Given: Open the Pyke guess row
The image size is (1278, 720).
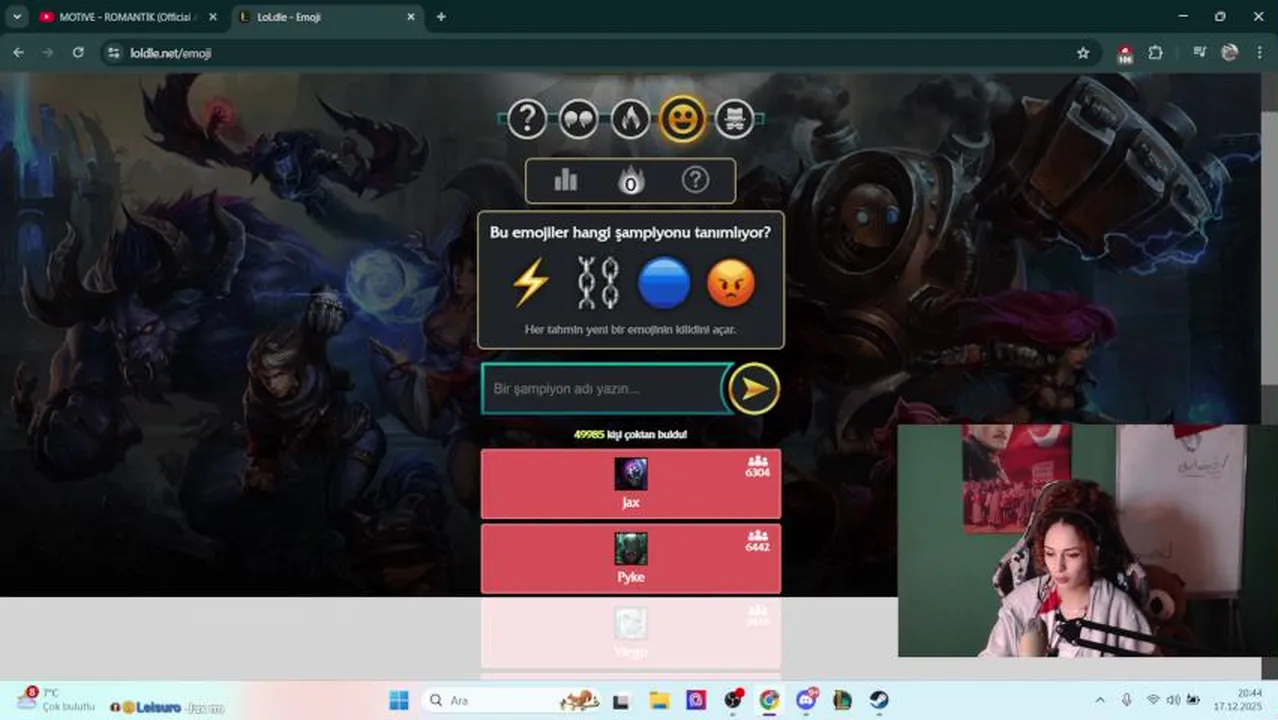Looking at the screenshot, I should tap(631, 559).
